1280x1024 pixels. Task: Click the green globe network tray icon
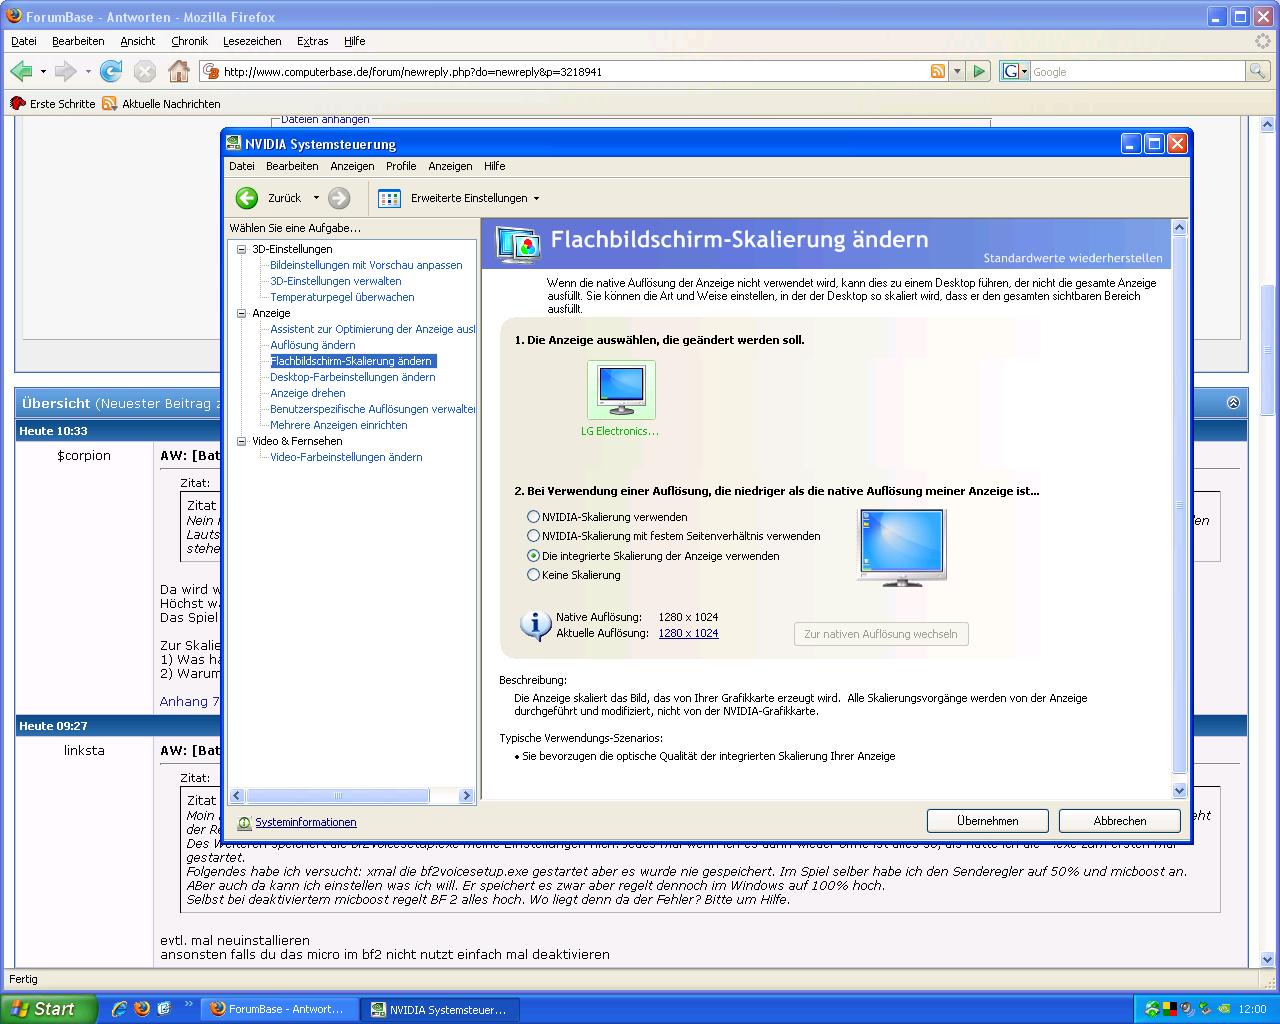point(1152,1009)
